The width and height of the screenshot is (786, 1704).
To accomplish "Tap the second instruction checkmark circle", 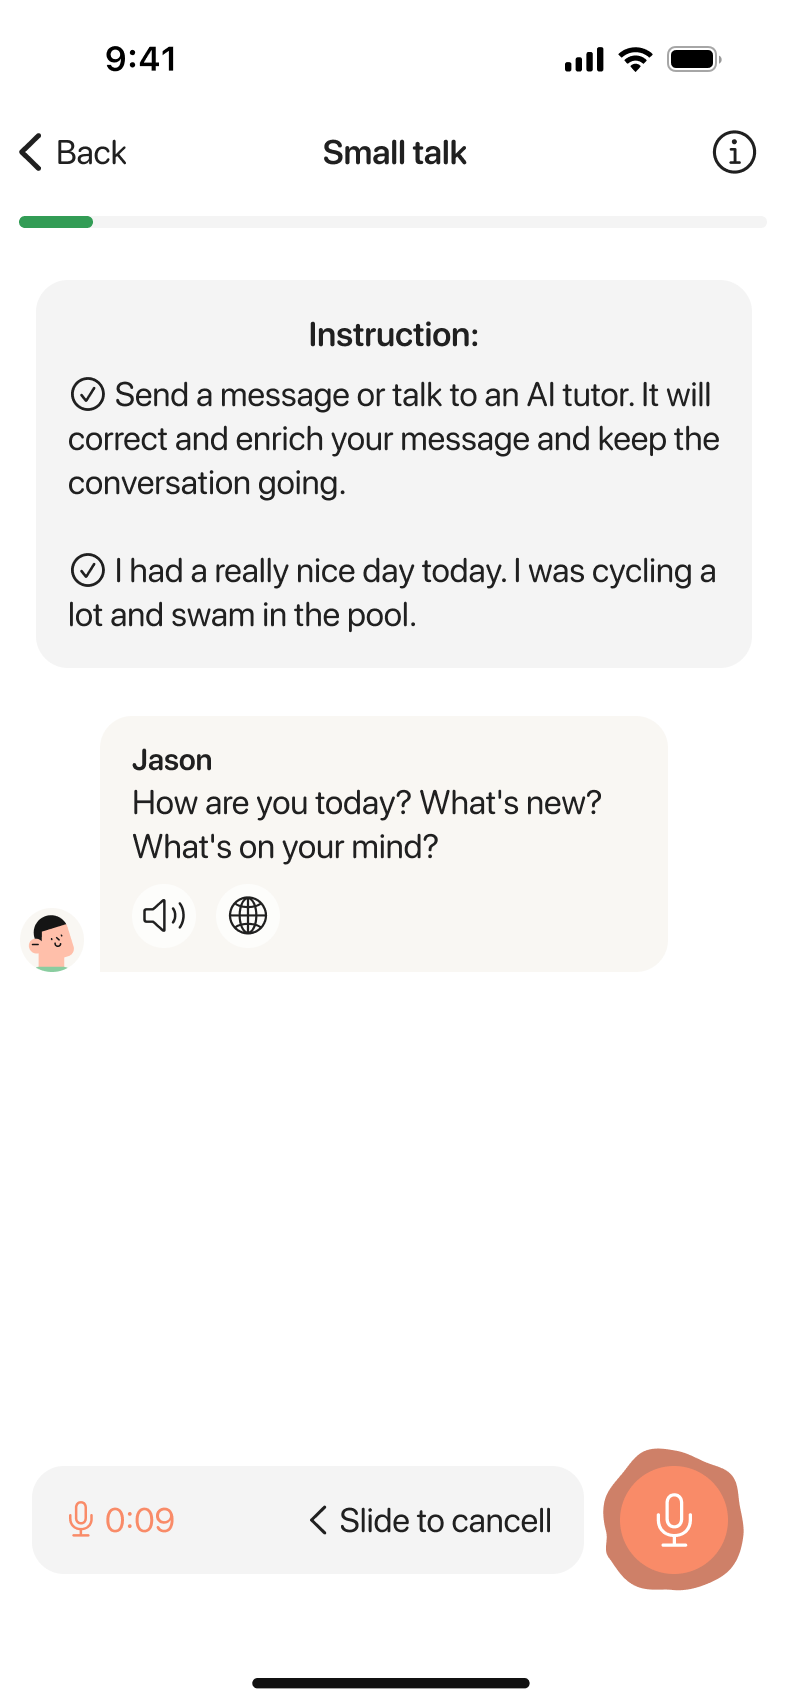I will 88,571.
